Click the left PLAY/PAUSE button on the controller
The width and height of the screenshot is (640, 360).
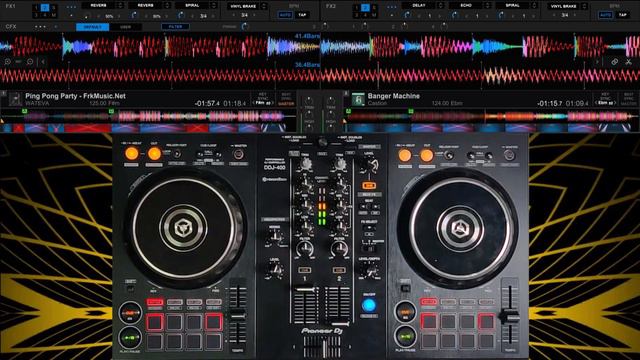130,338
